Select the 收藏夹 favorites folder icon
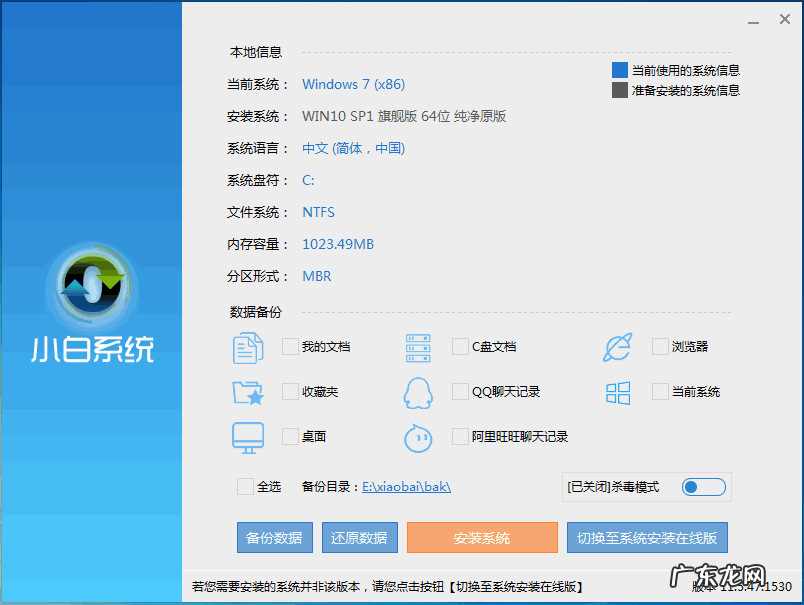The image size is (804, 605). [x=247, y=392]
